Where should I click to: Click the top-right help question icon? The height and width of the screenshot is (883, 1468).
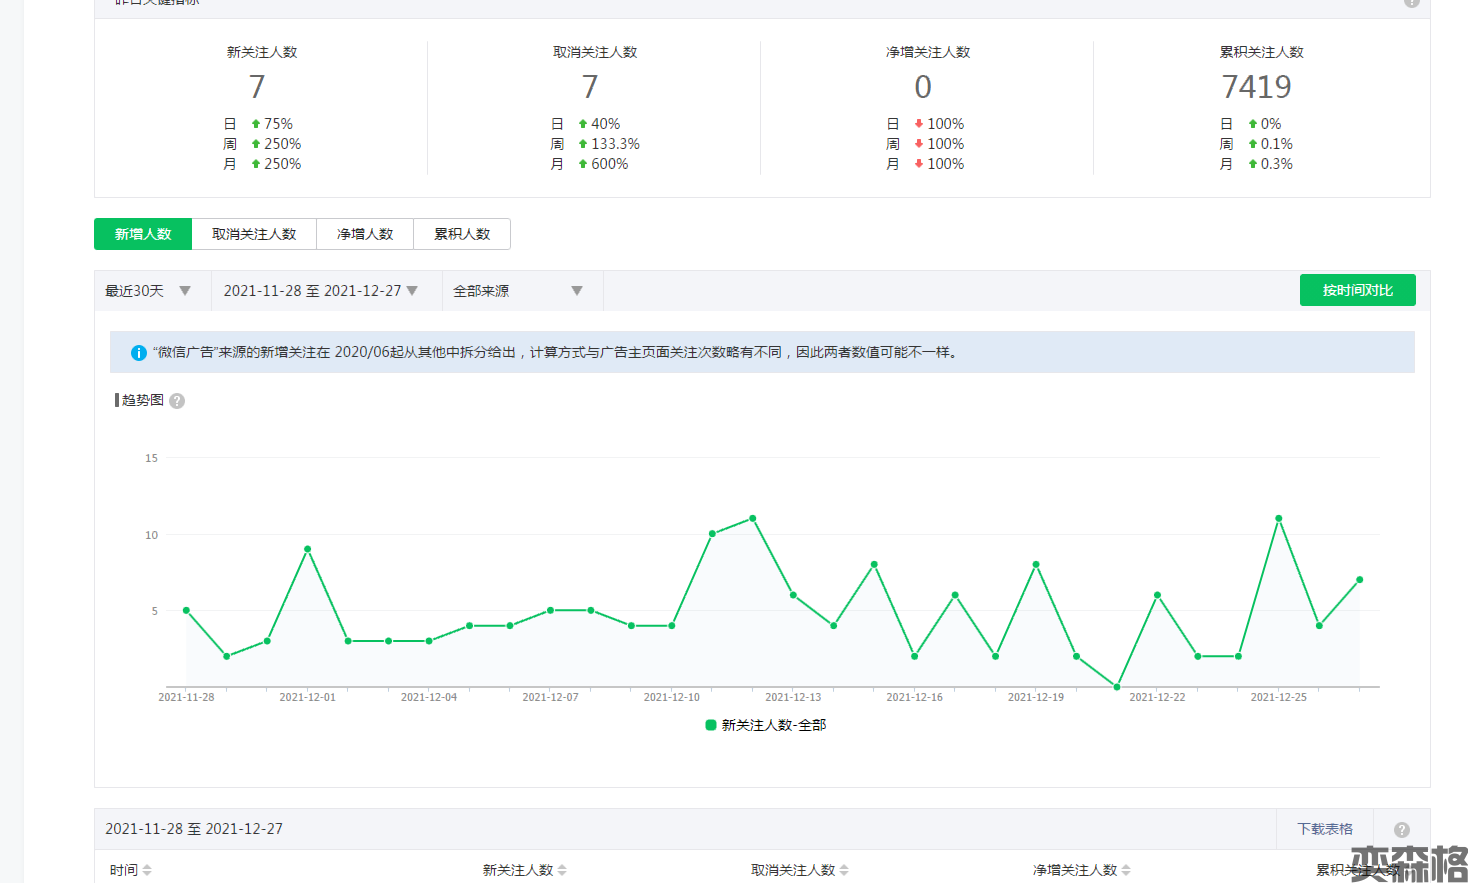click(x=1411, y=3)
